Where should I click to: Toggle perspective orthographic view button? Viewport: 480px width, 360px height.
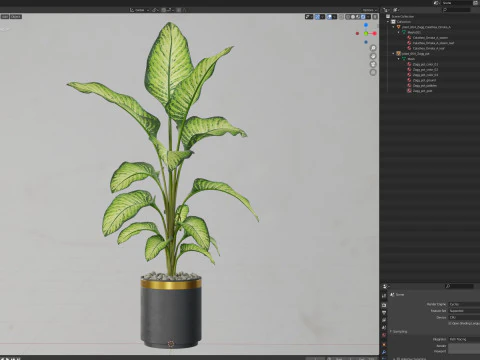click(x=373, y=72)
